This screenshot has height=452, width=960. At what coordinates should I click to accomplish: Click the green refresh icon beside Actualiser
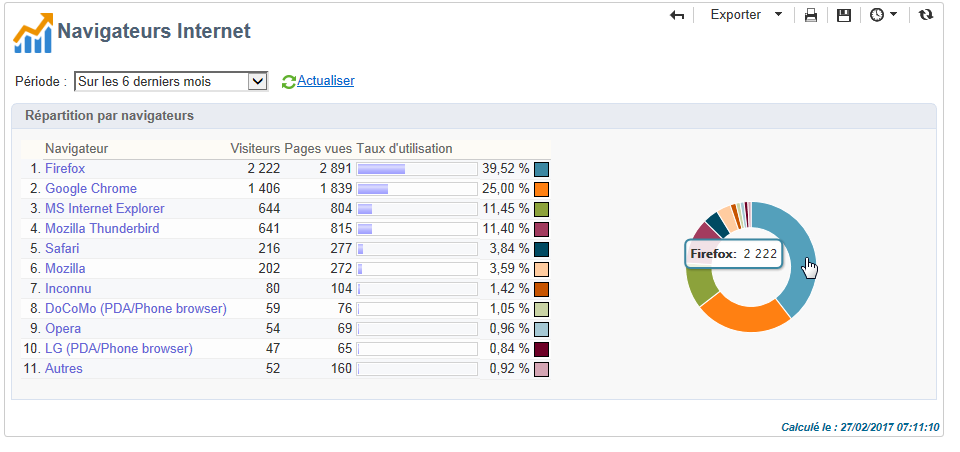288,81
